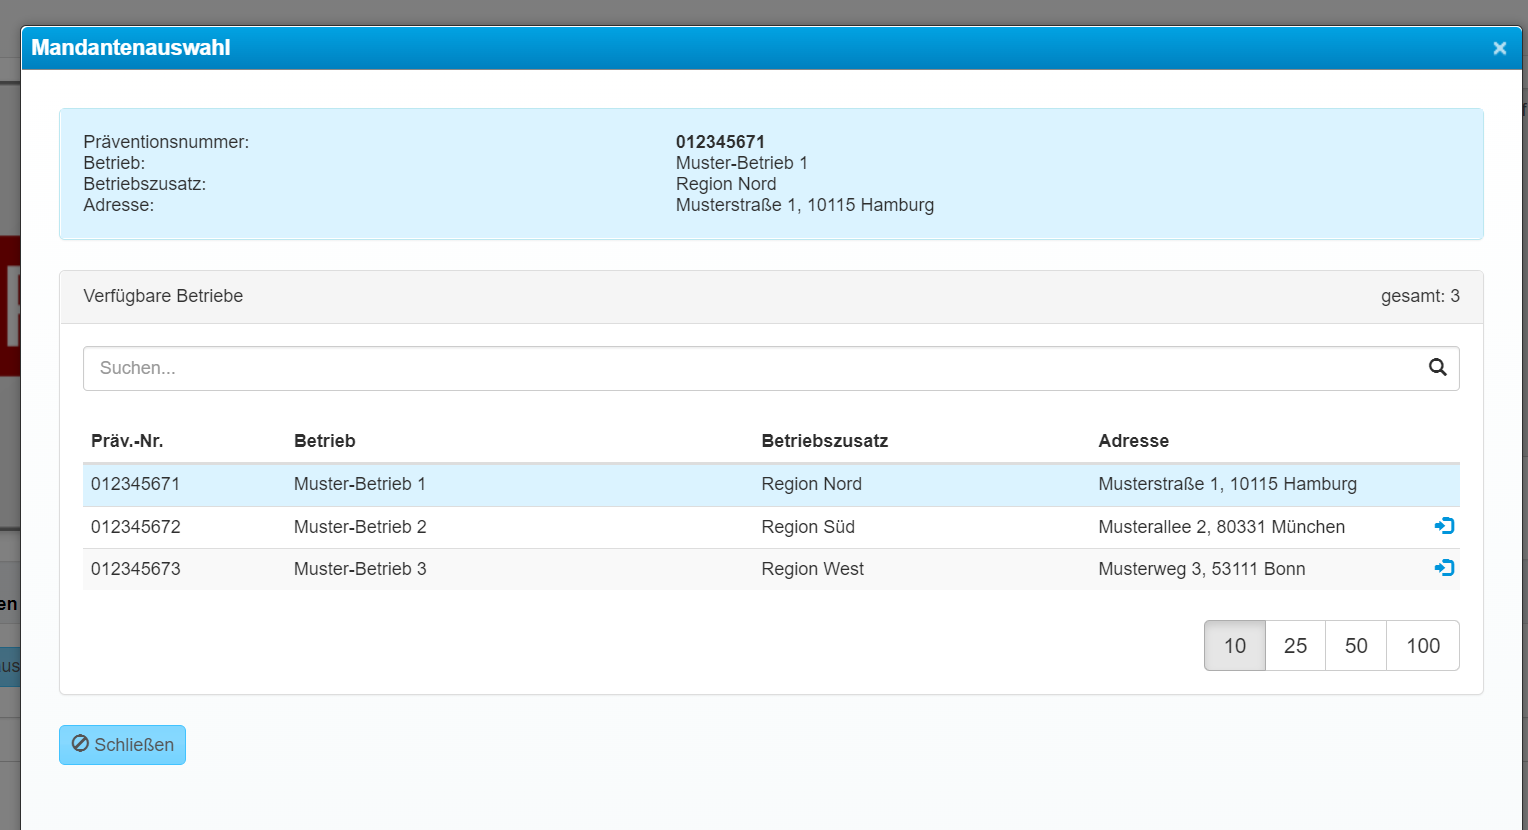
Task: Select table cell 012345671
Action: click(x=136, y=484)
